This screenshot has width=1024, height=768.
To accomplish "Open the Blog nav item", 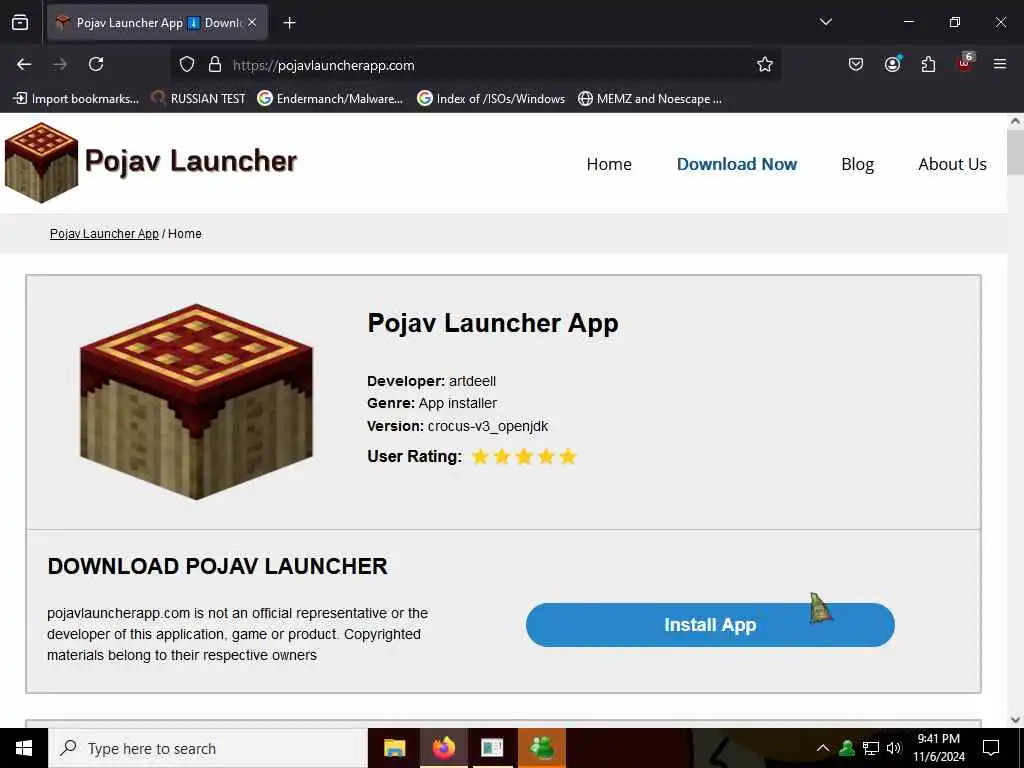I will point(857,164).
